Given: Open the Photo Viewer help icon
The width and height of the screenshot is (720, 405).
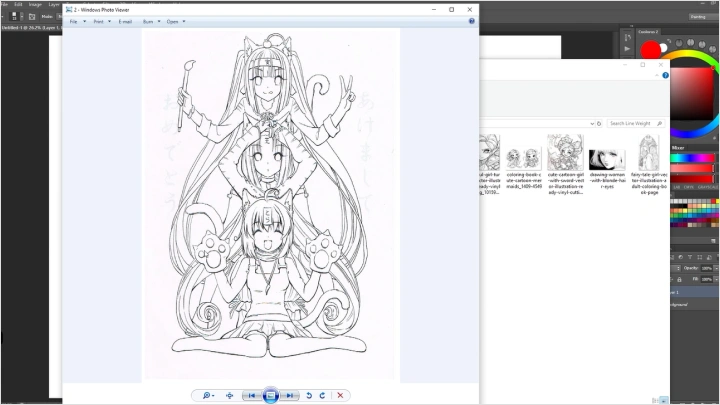Looking at the screenshot, I should pyautogui.click(x=472, y=21).
